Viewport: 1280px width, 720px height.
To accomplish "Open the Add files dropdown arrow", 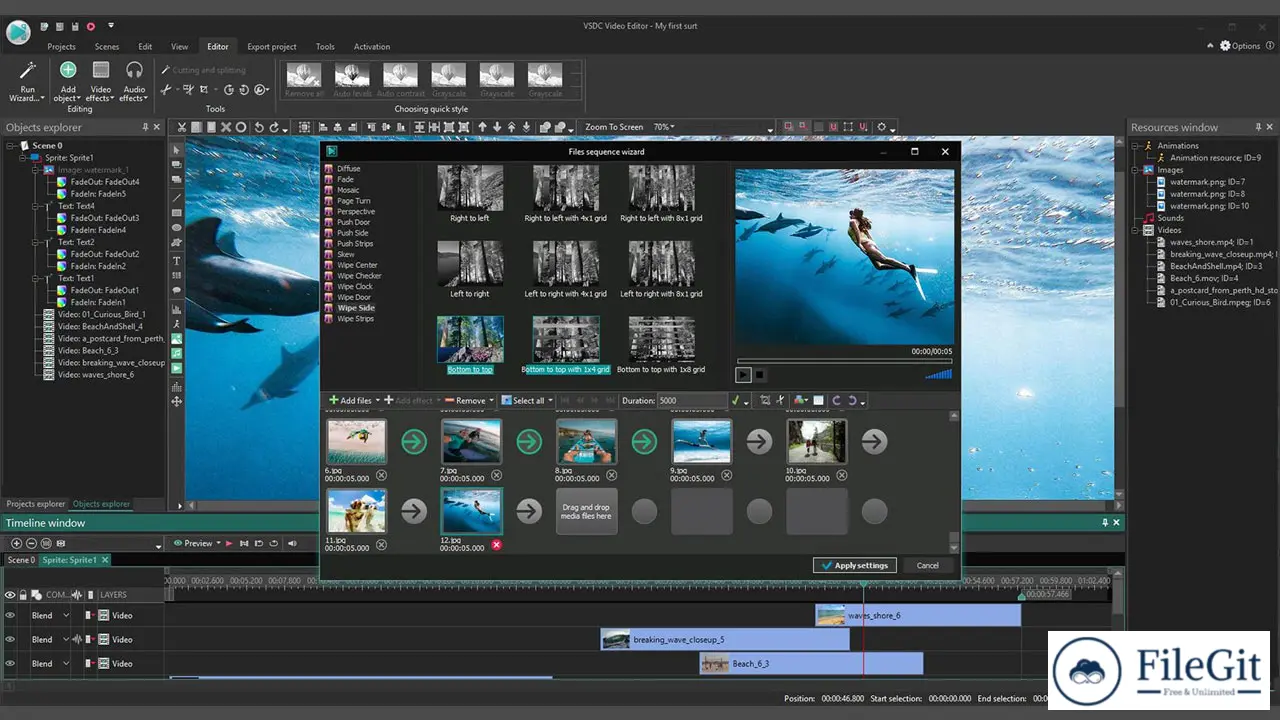I will 377,401.
